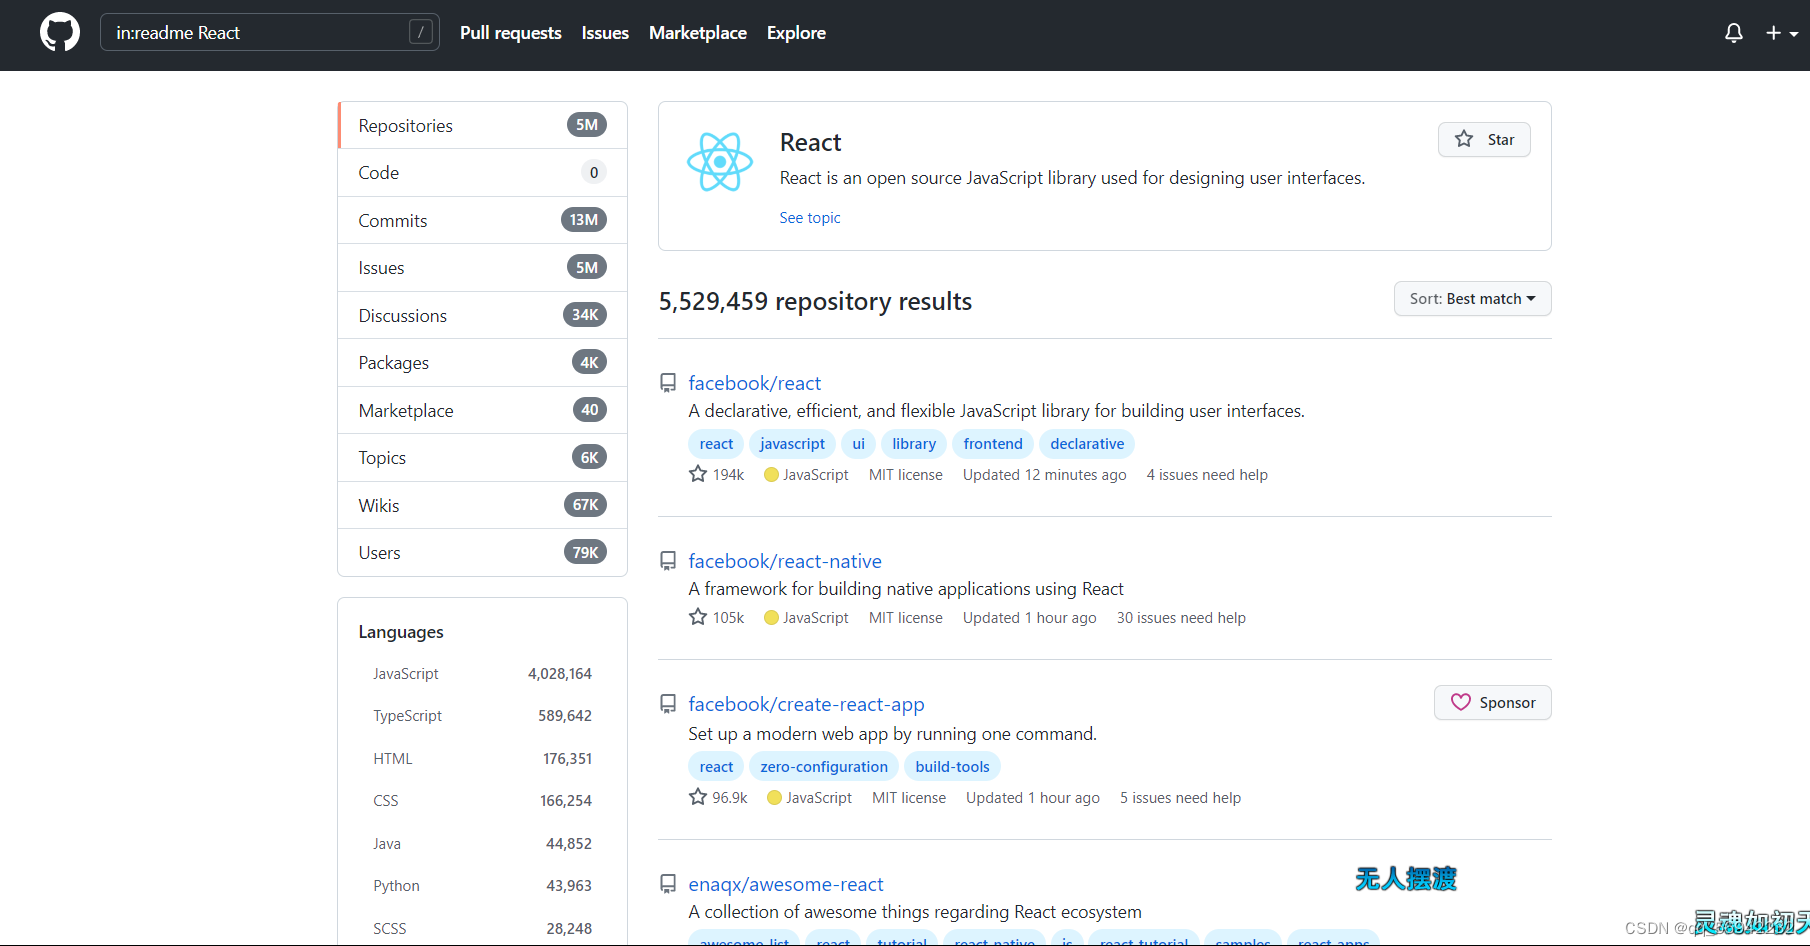Select Packages filter in sidebar
Screen dimensions: 1810x946
coord(483,363)
